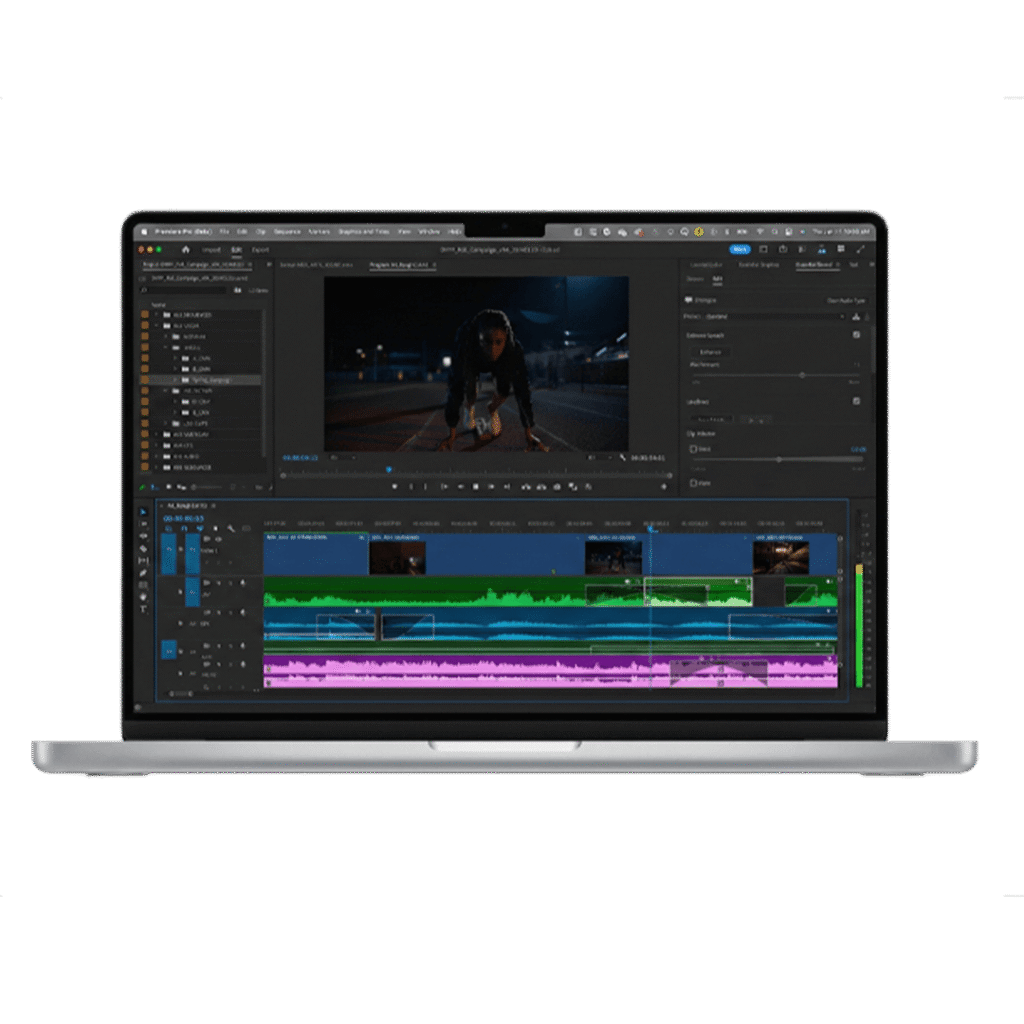Click the Clear Audio Type button

pos(846,300)
